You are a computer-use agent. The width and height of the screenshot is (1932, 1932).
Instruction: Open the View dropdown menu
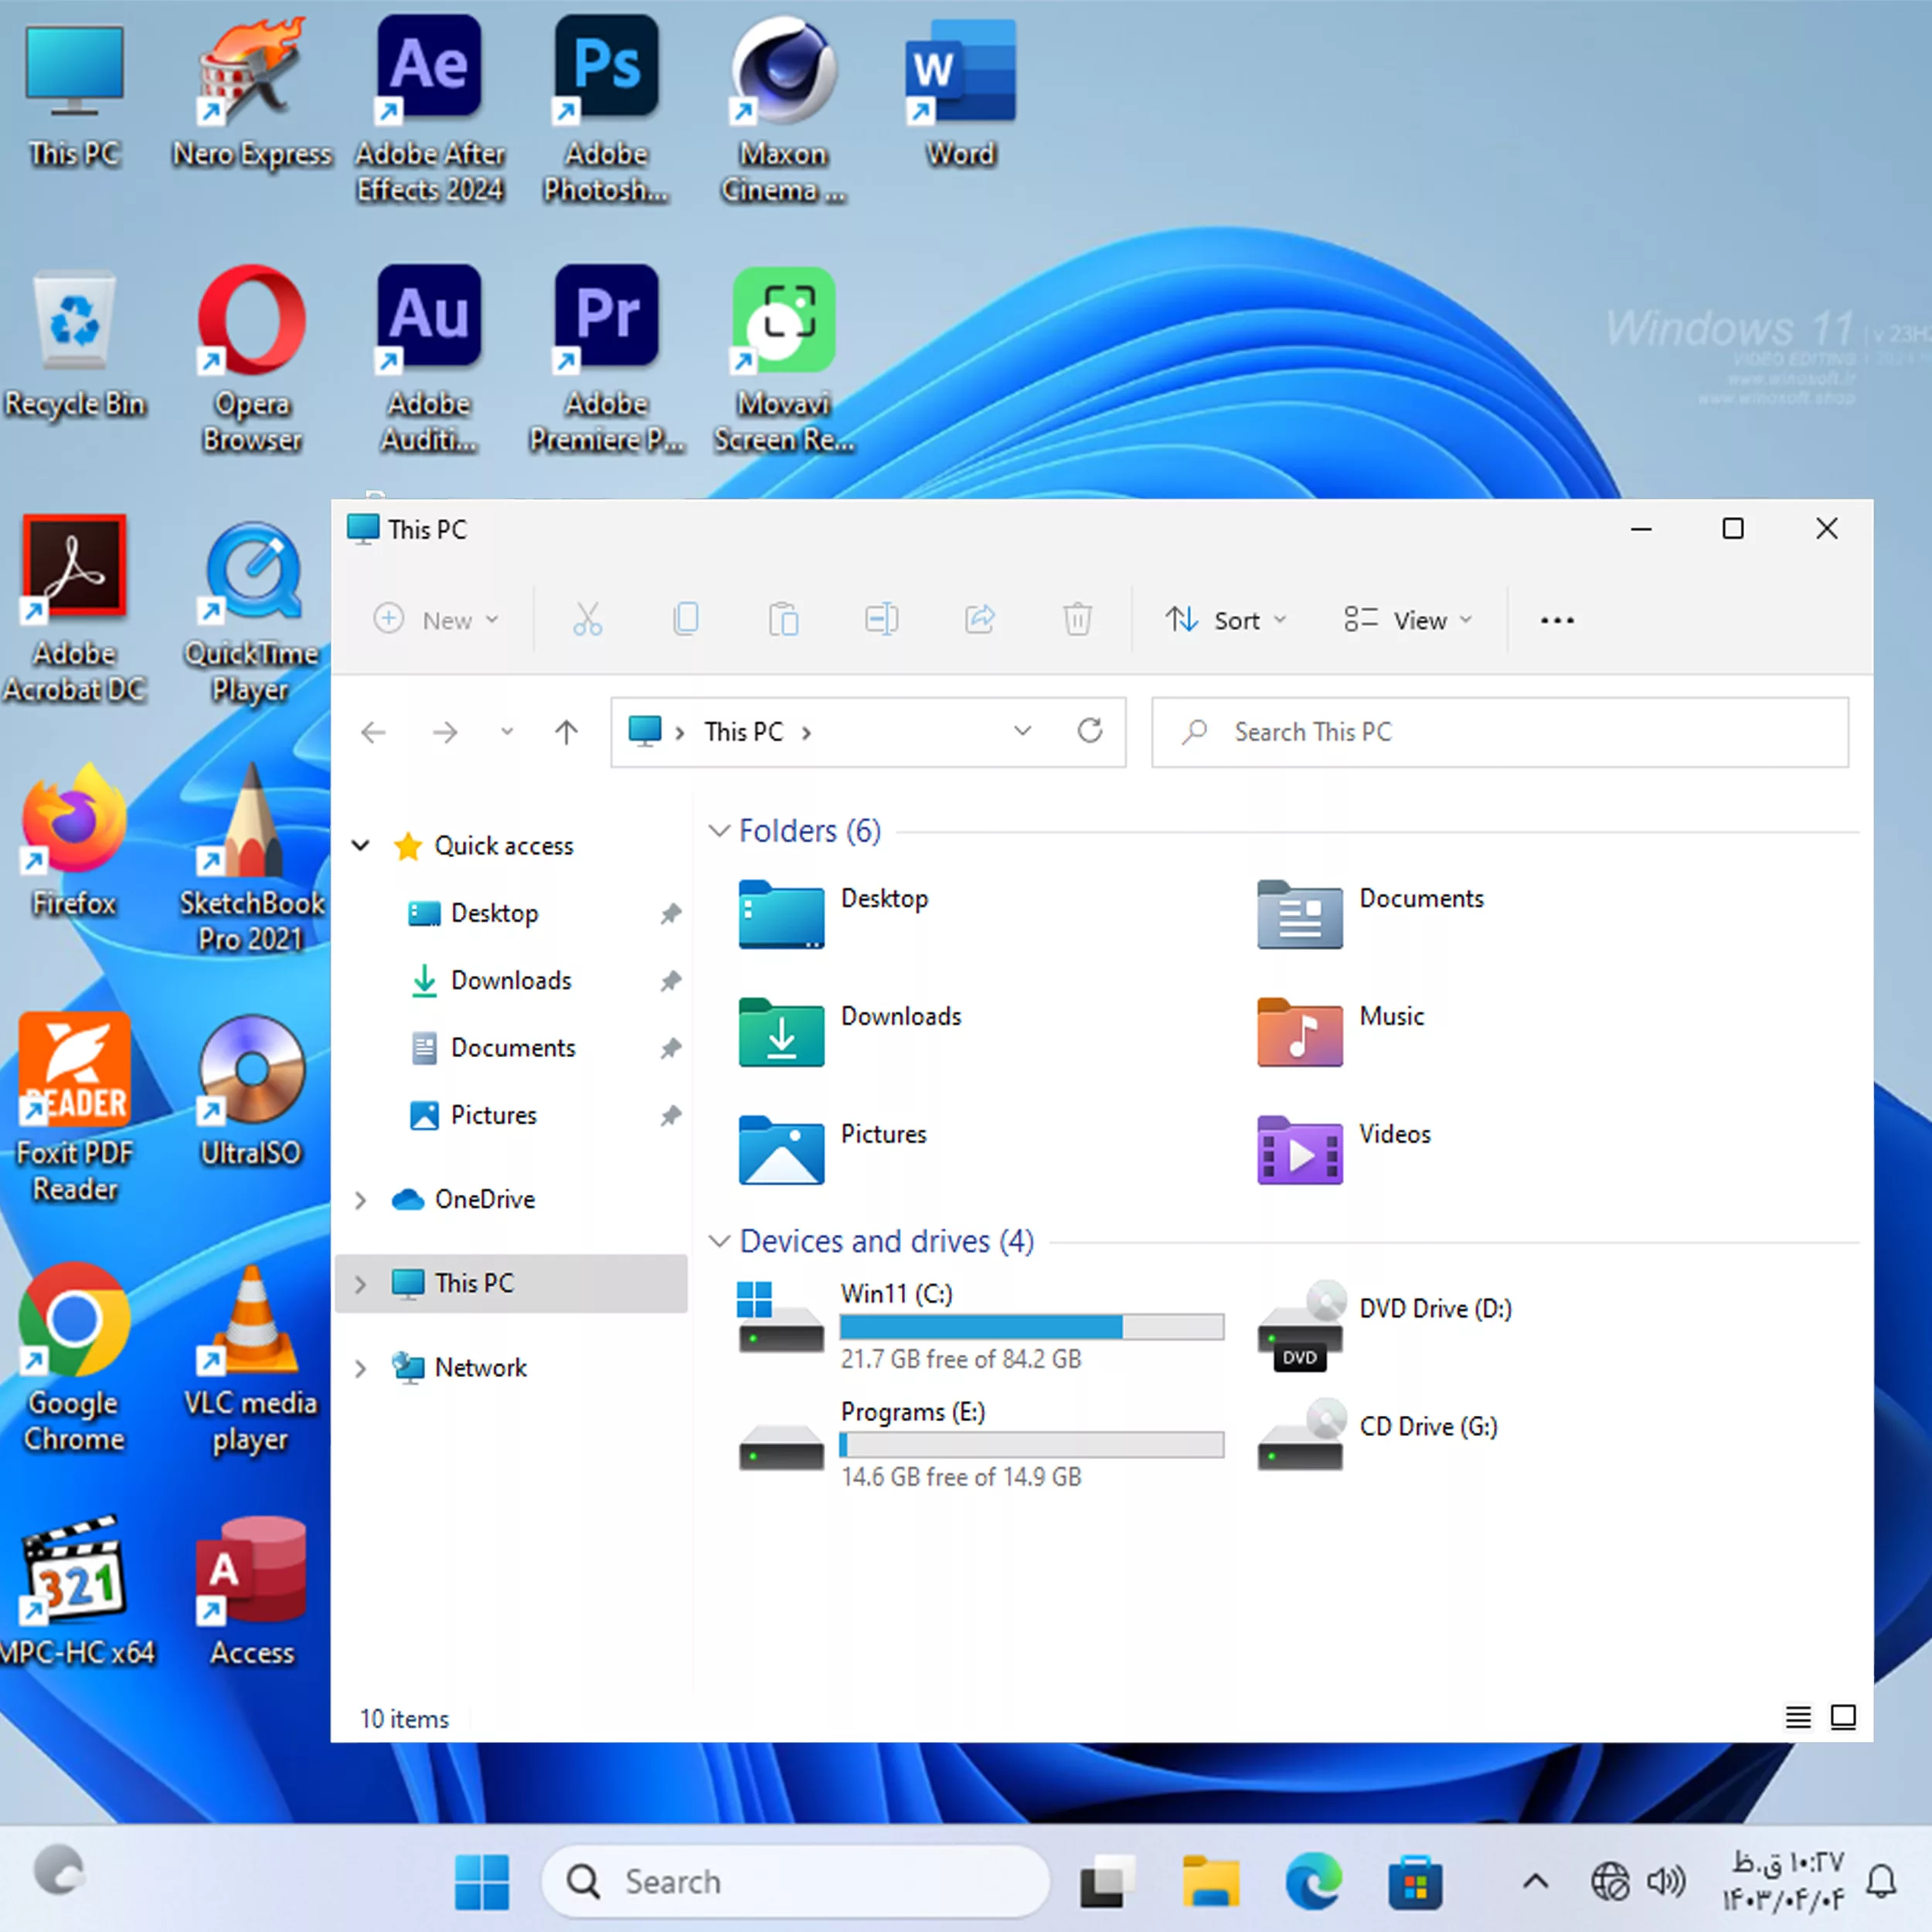pyautogui.click(x=1408, y=620)
